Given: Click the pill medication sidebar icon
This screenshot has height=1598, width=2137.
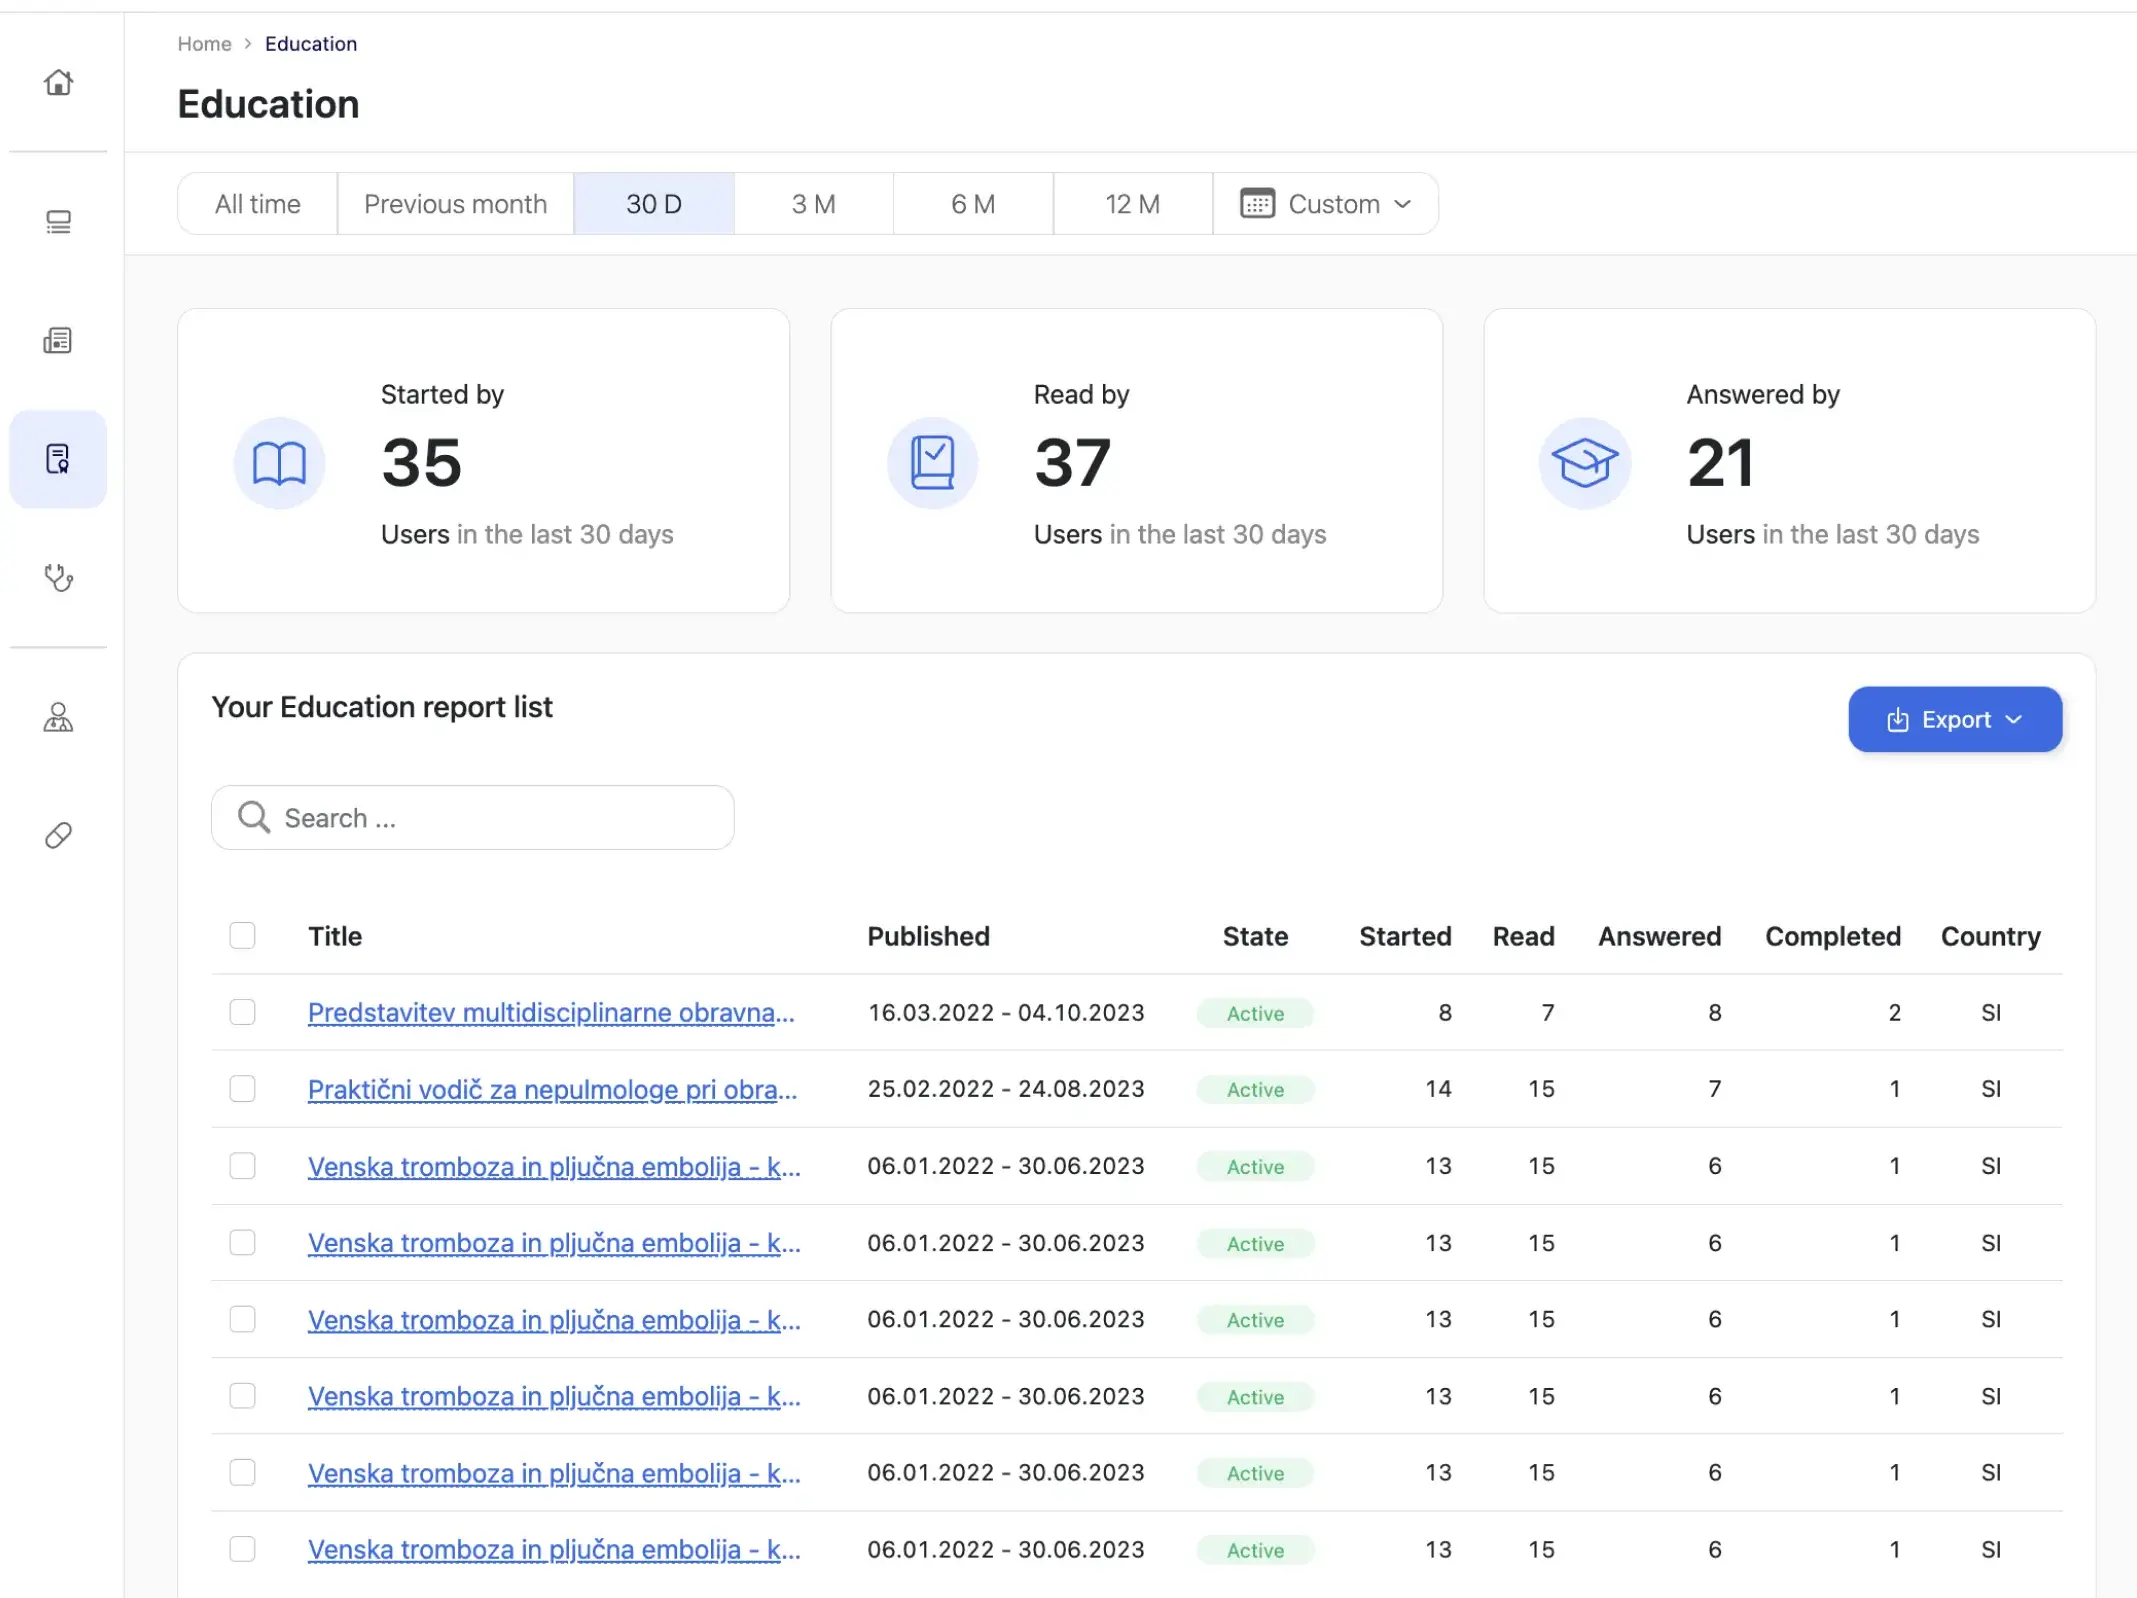Looking at the screenshot, I should coord(58,835).
